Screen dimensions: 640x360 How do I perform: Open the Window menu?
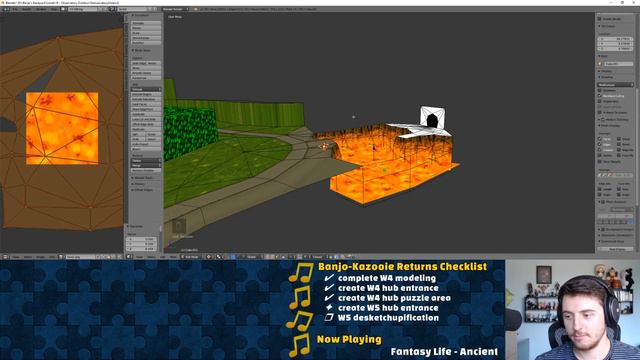point(41,9)
